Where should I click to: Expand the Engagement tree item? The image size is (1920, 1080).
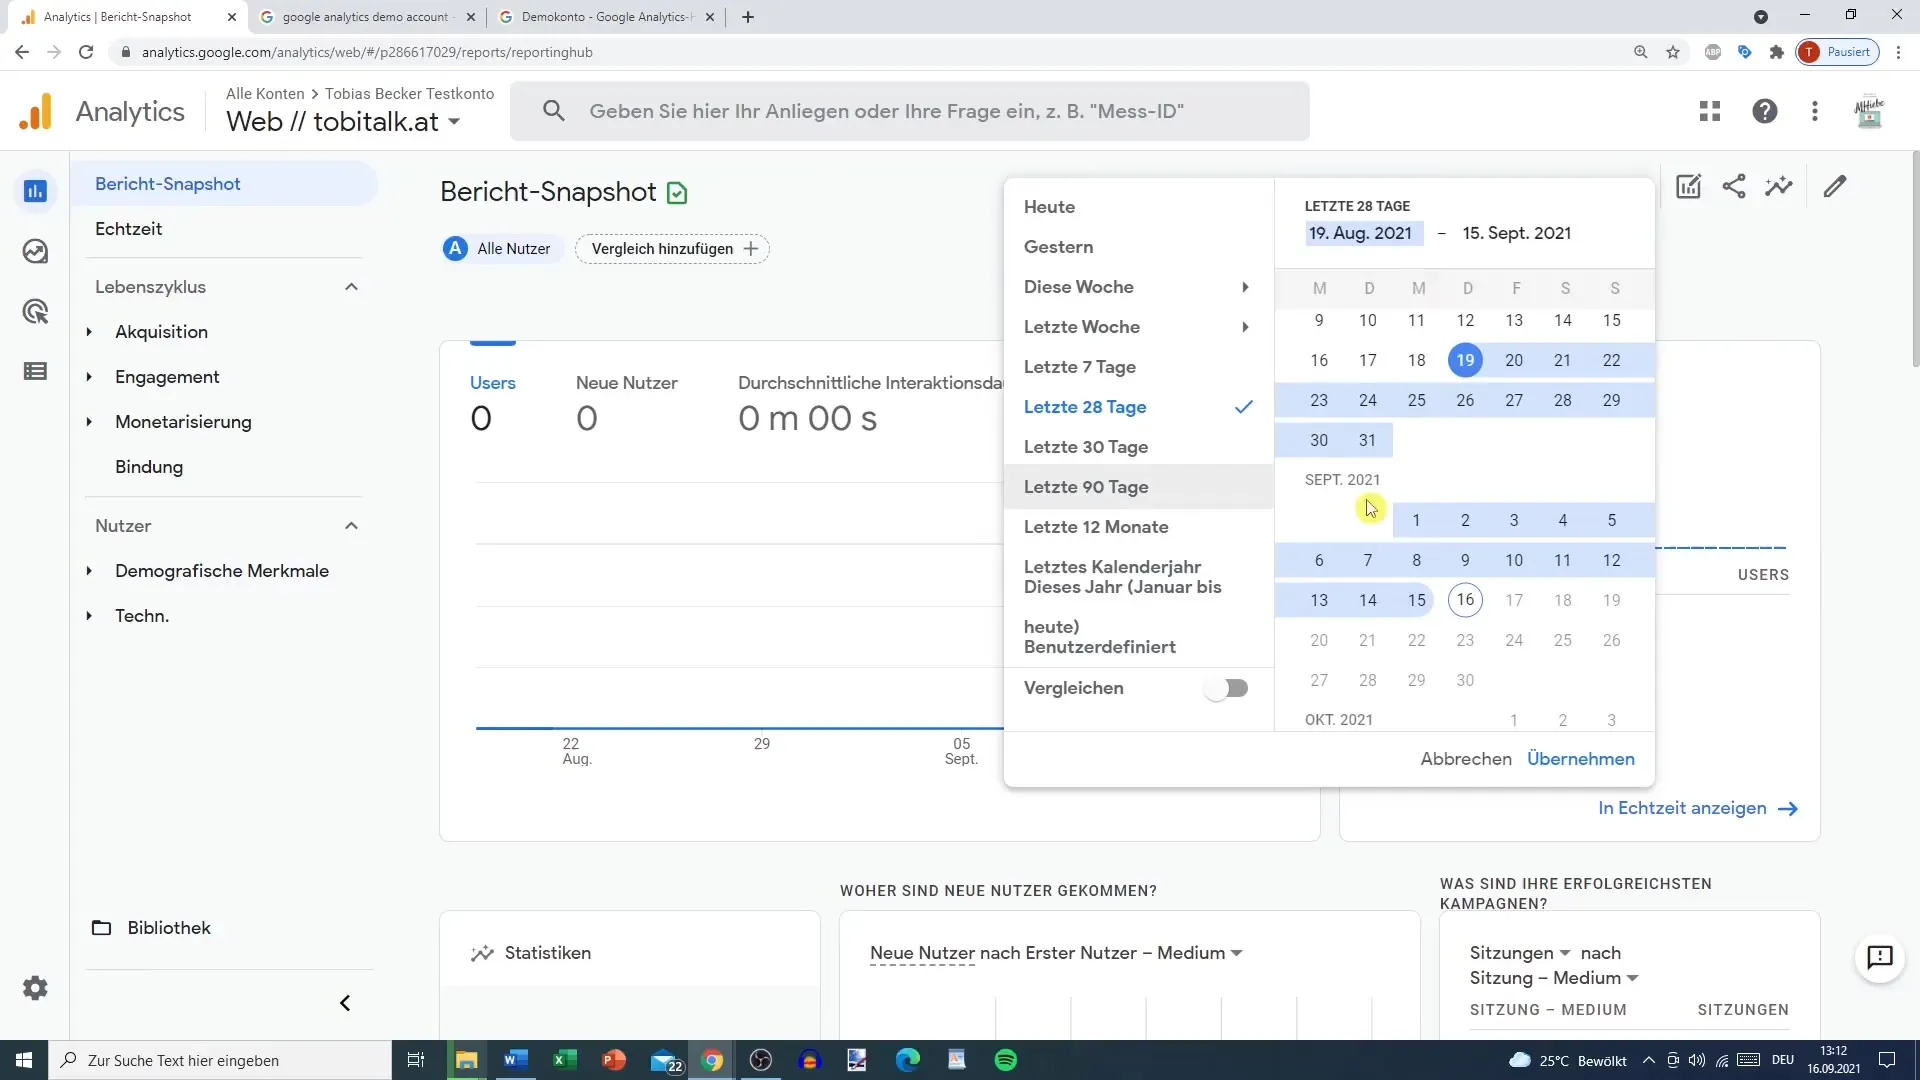click(x=89, y=377)
